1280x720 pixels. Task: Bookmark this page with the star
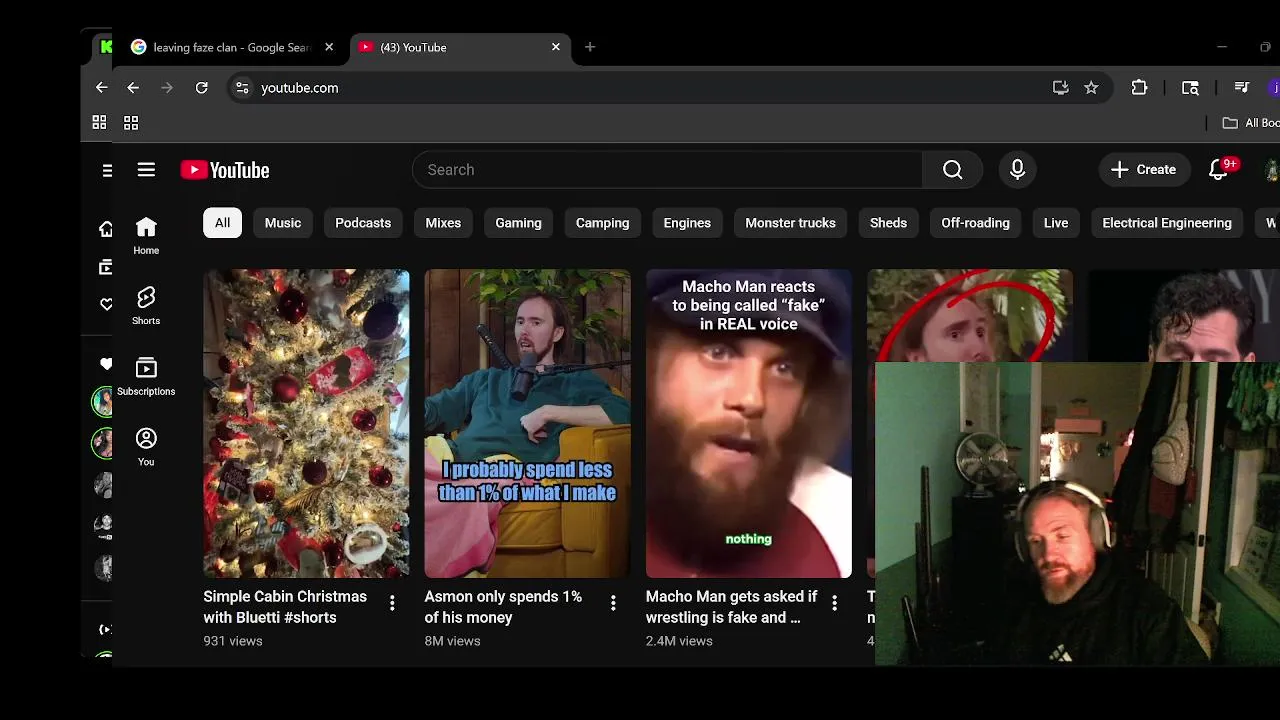pyautogui.click(x=1091, y=88)
